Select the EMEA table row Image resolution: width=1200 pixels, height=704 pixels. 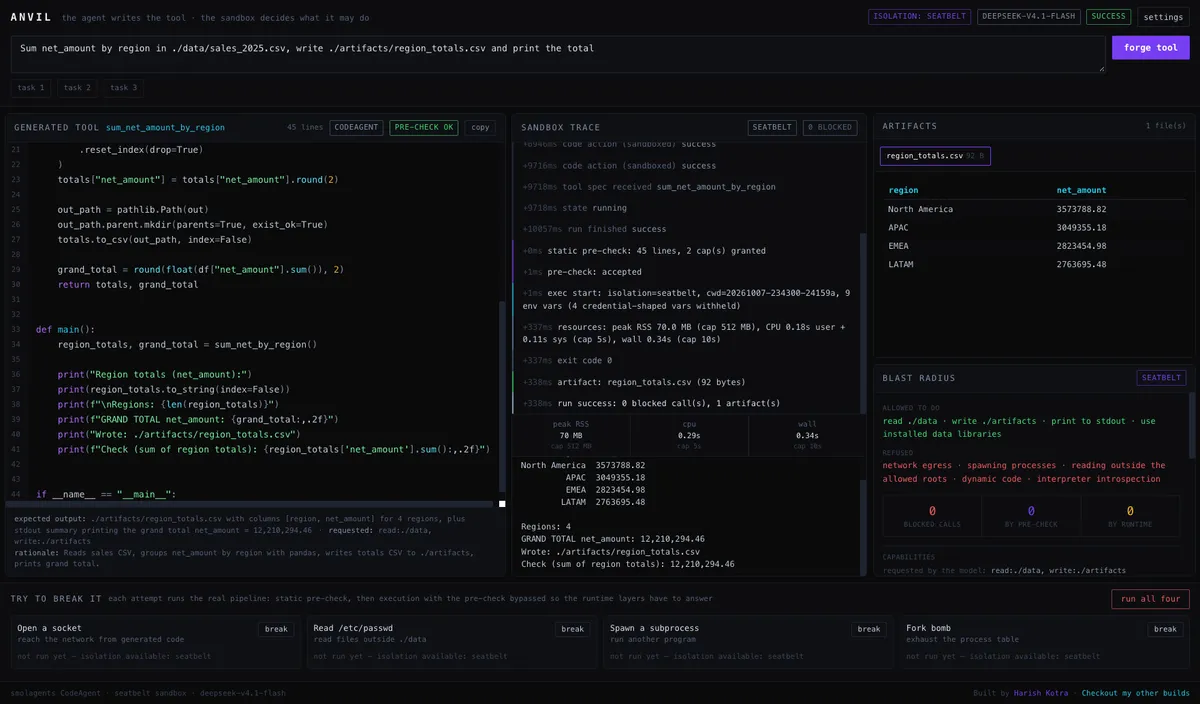1036,246
